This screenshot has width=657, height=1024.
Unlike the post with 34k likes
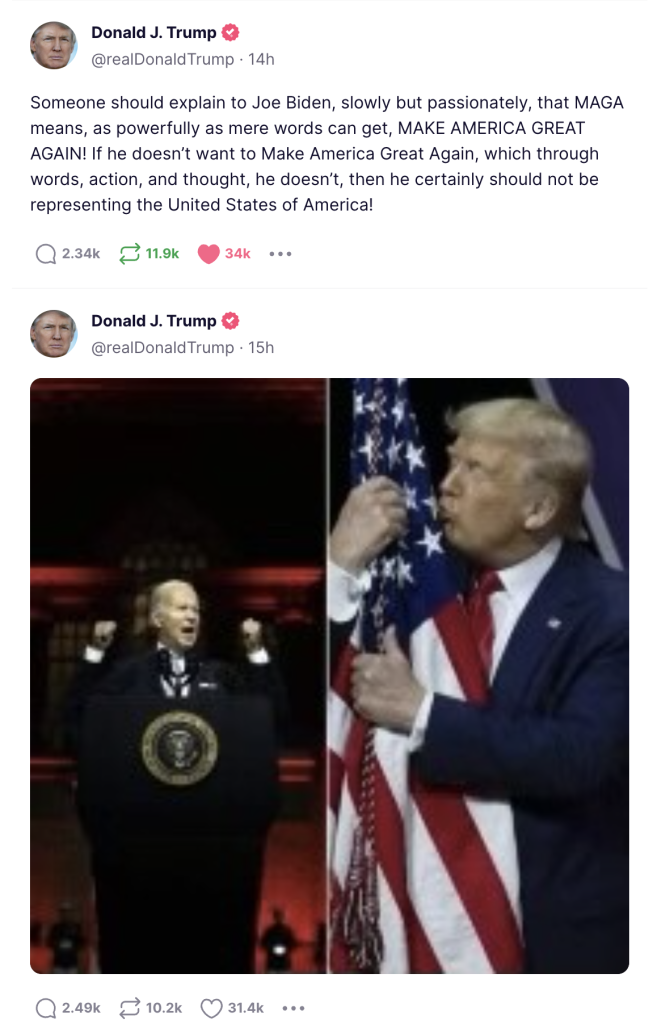[x=209, y=254]
